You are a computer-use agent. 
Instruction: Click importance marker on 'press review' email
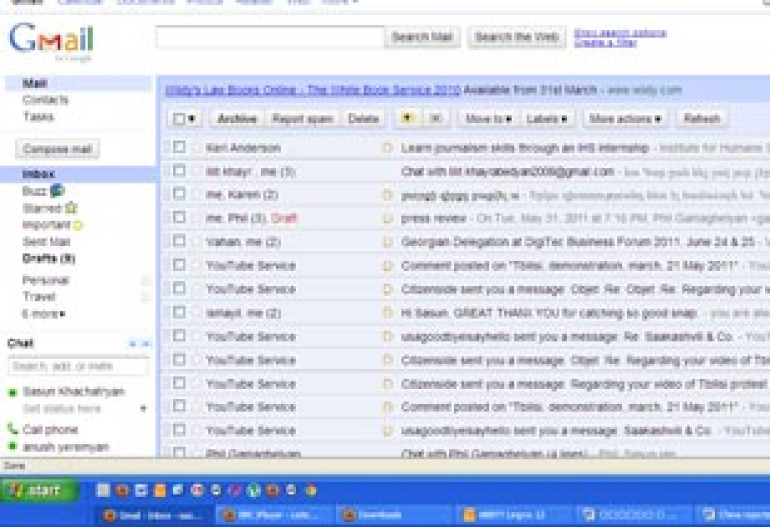coord(387,218)
